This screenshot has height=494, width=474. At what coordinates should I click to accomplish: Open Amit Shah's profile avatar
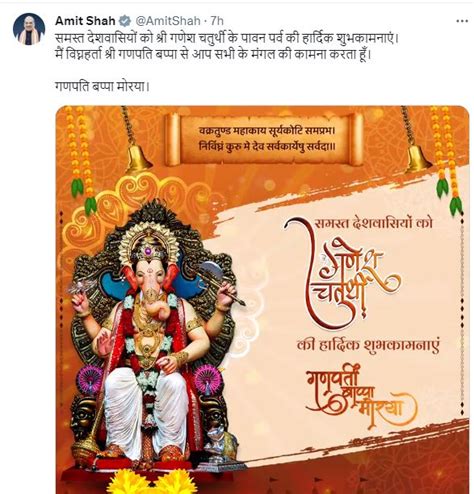point(29,29)
